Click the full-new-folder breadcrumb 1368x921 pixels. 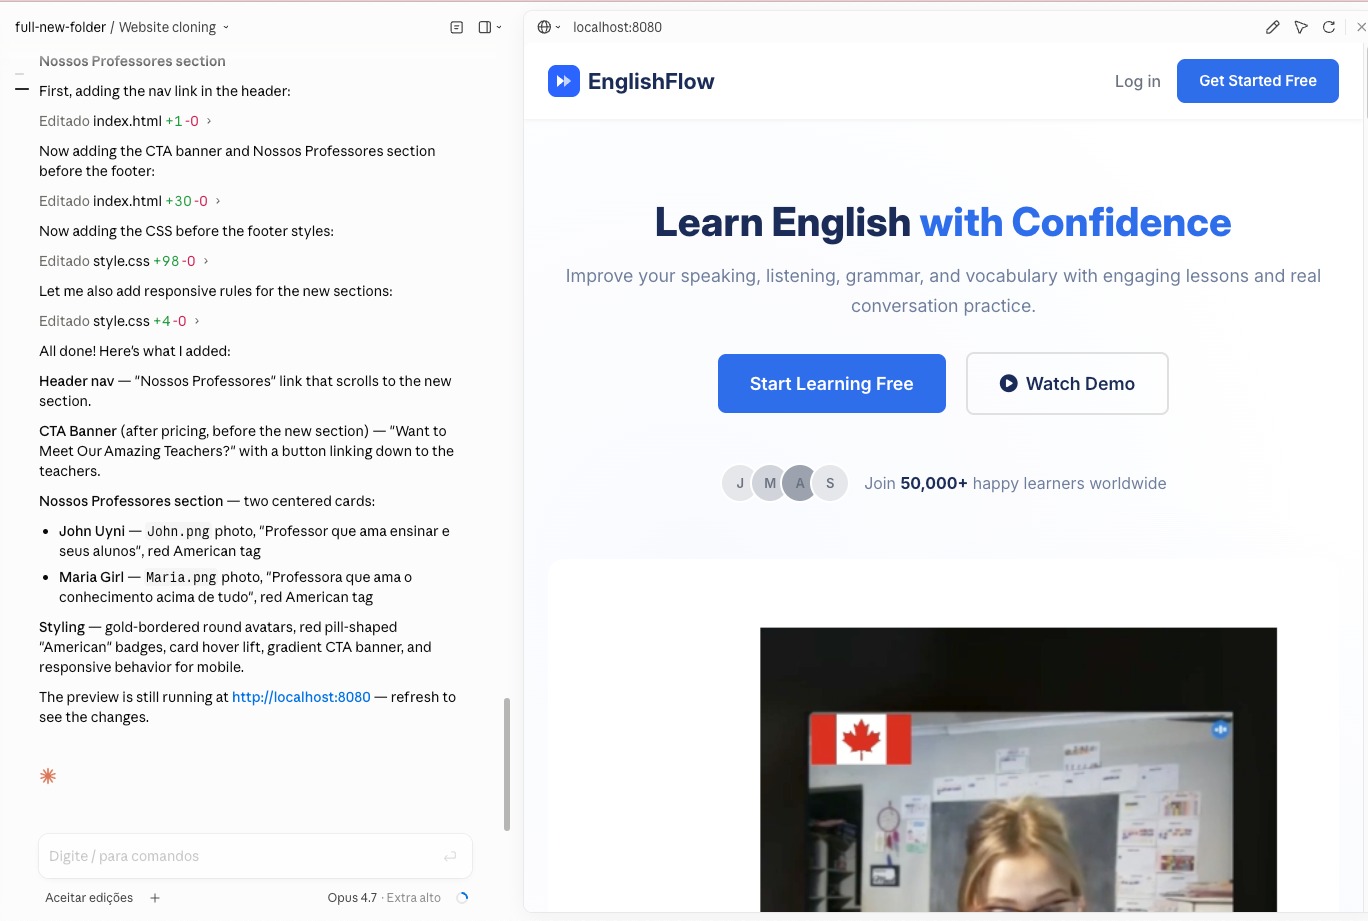60,28
